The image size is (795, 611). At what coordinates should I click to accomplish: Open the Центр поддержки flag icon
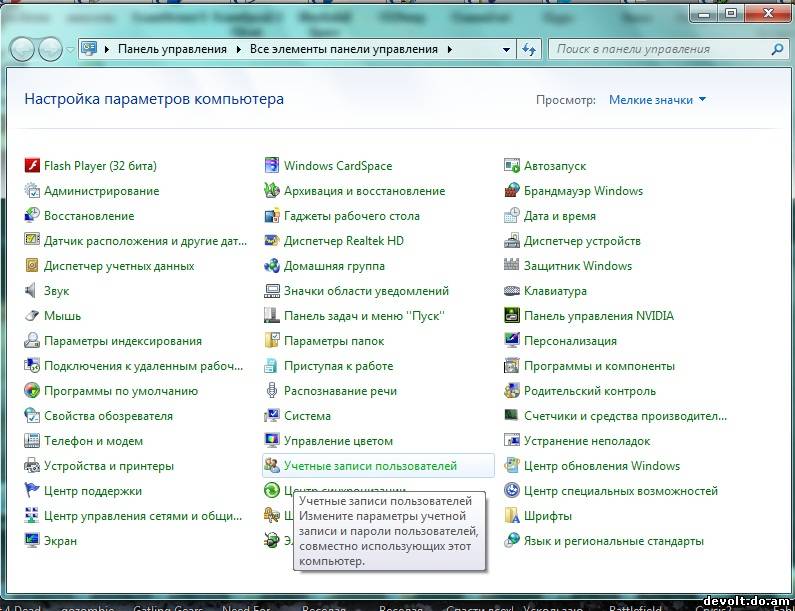pos(32,490)
